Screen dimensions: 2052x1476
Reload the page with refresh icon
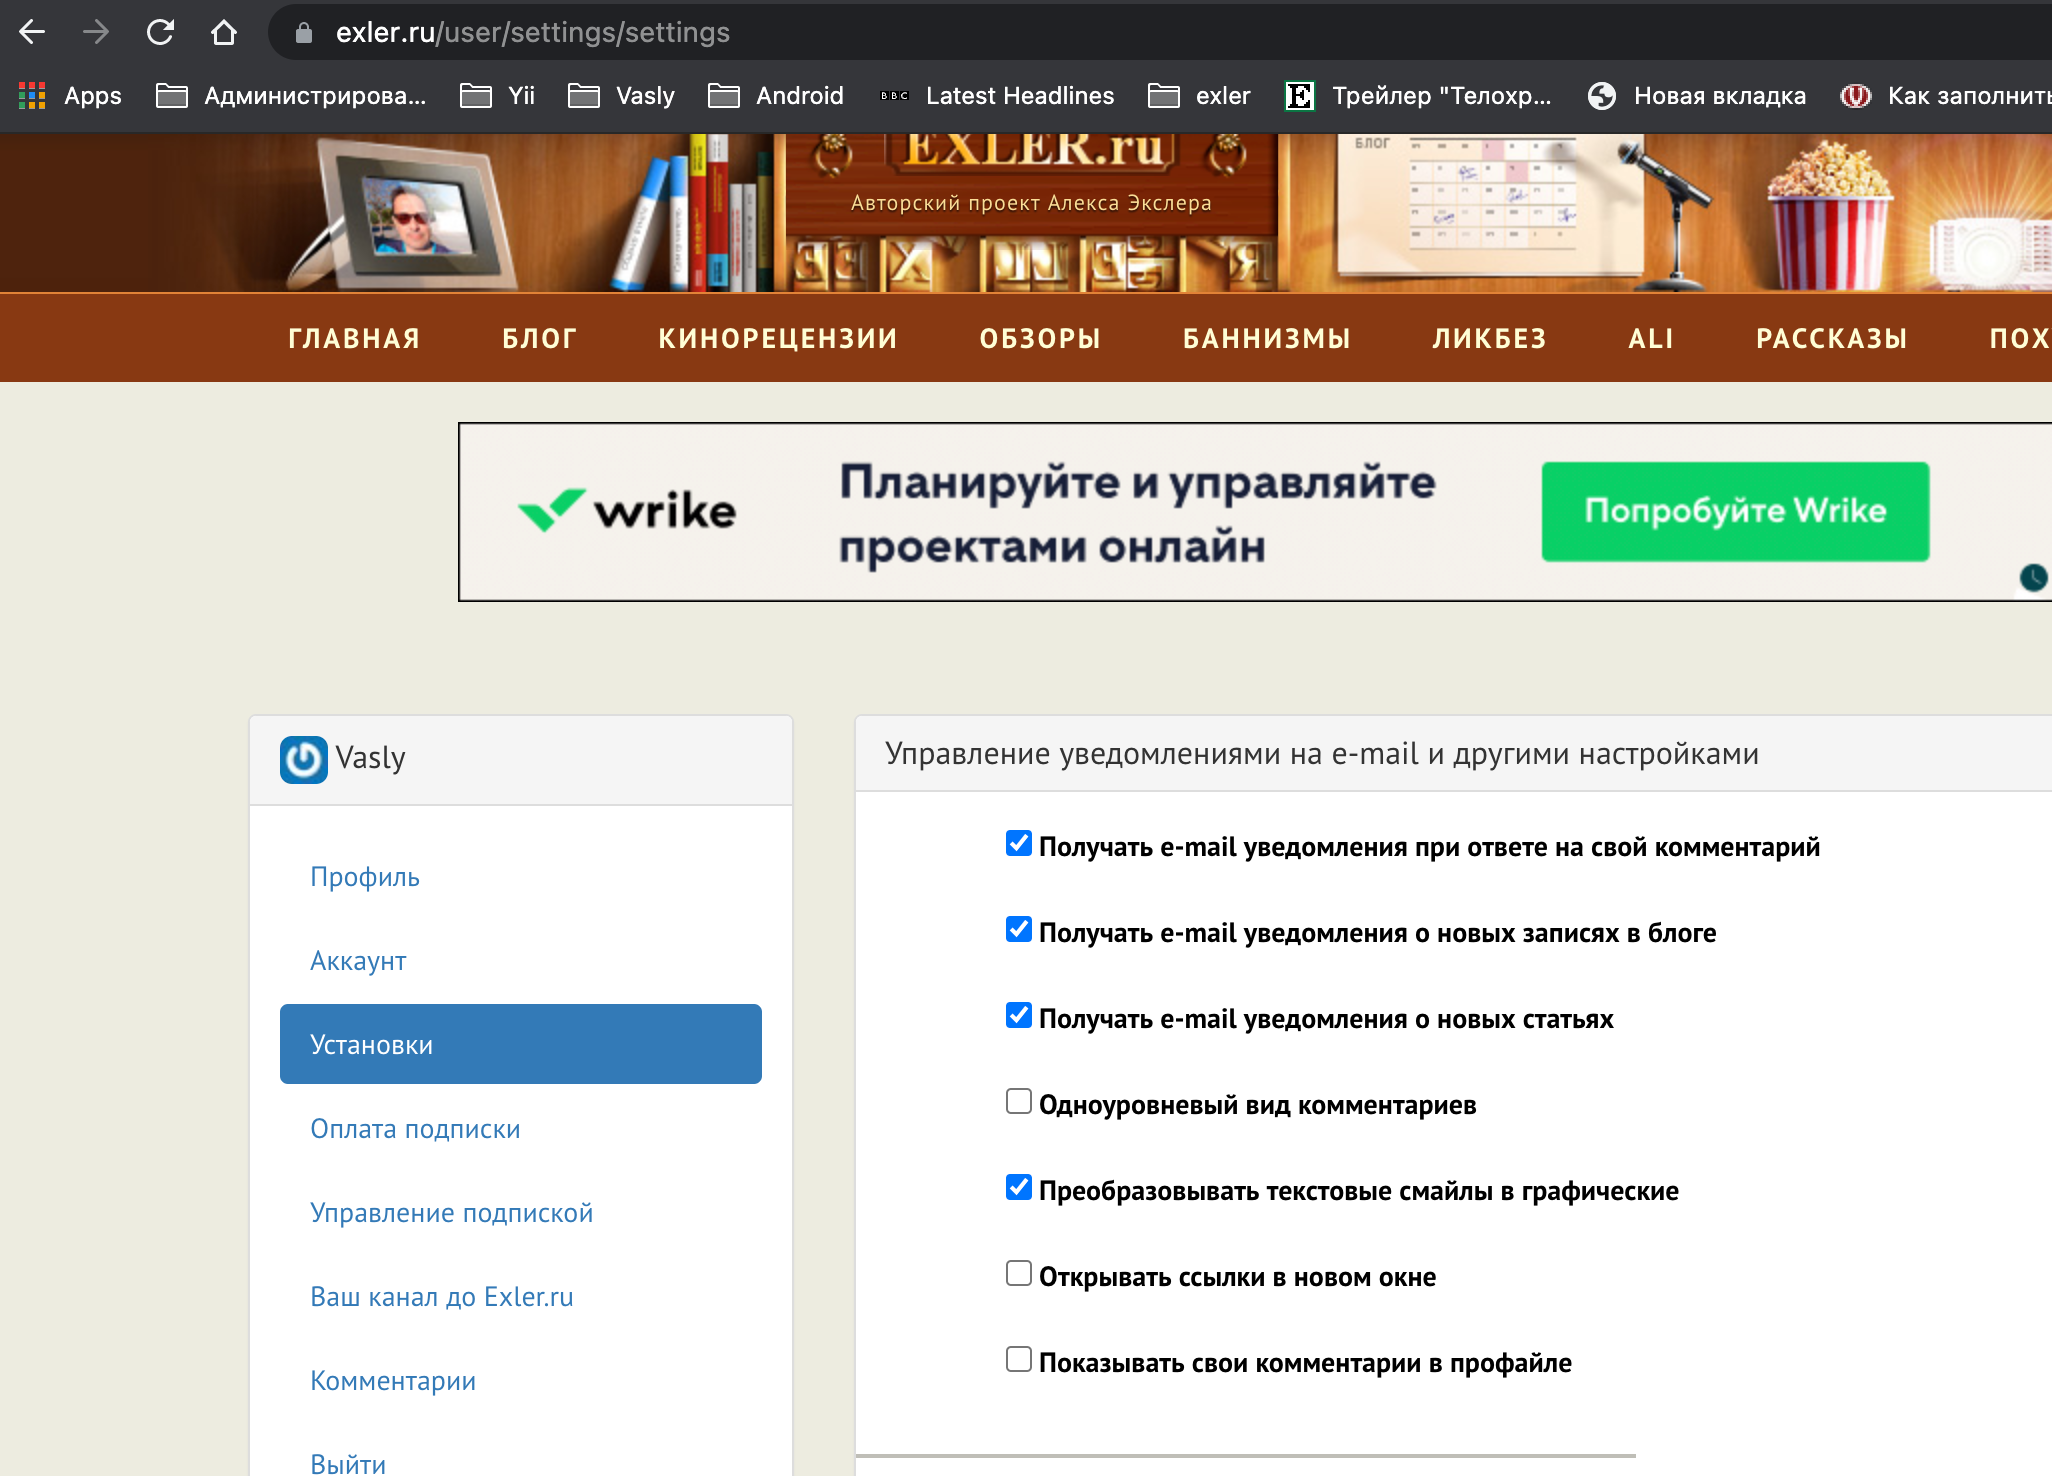[160, 32]
